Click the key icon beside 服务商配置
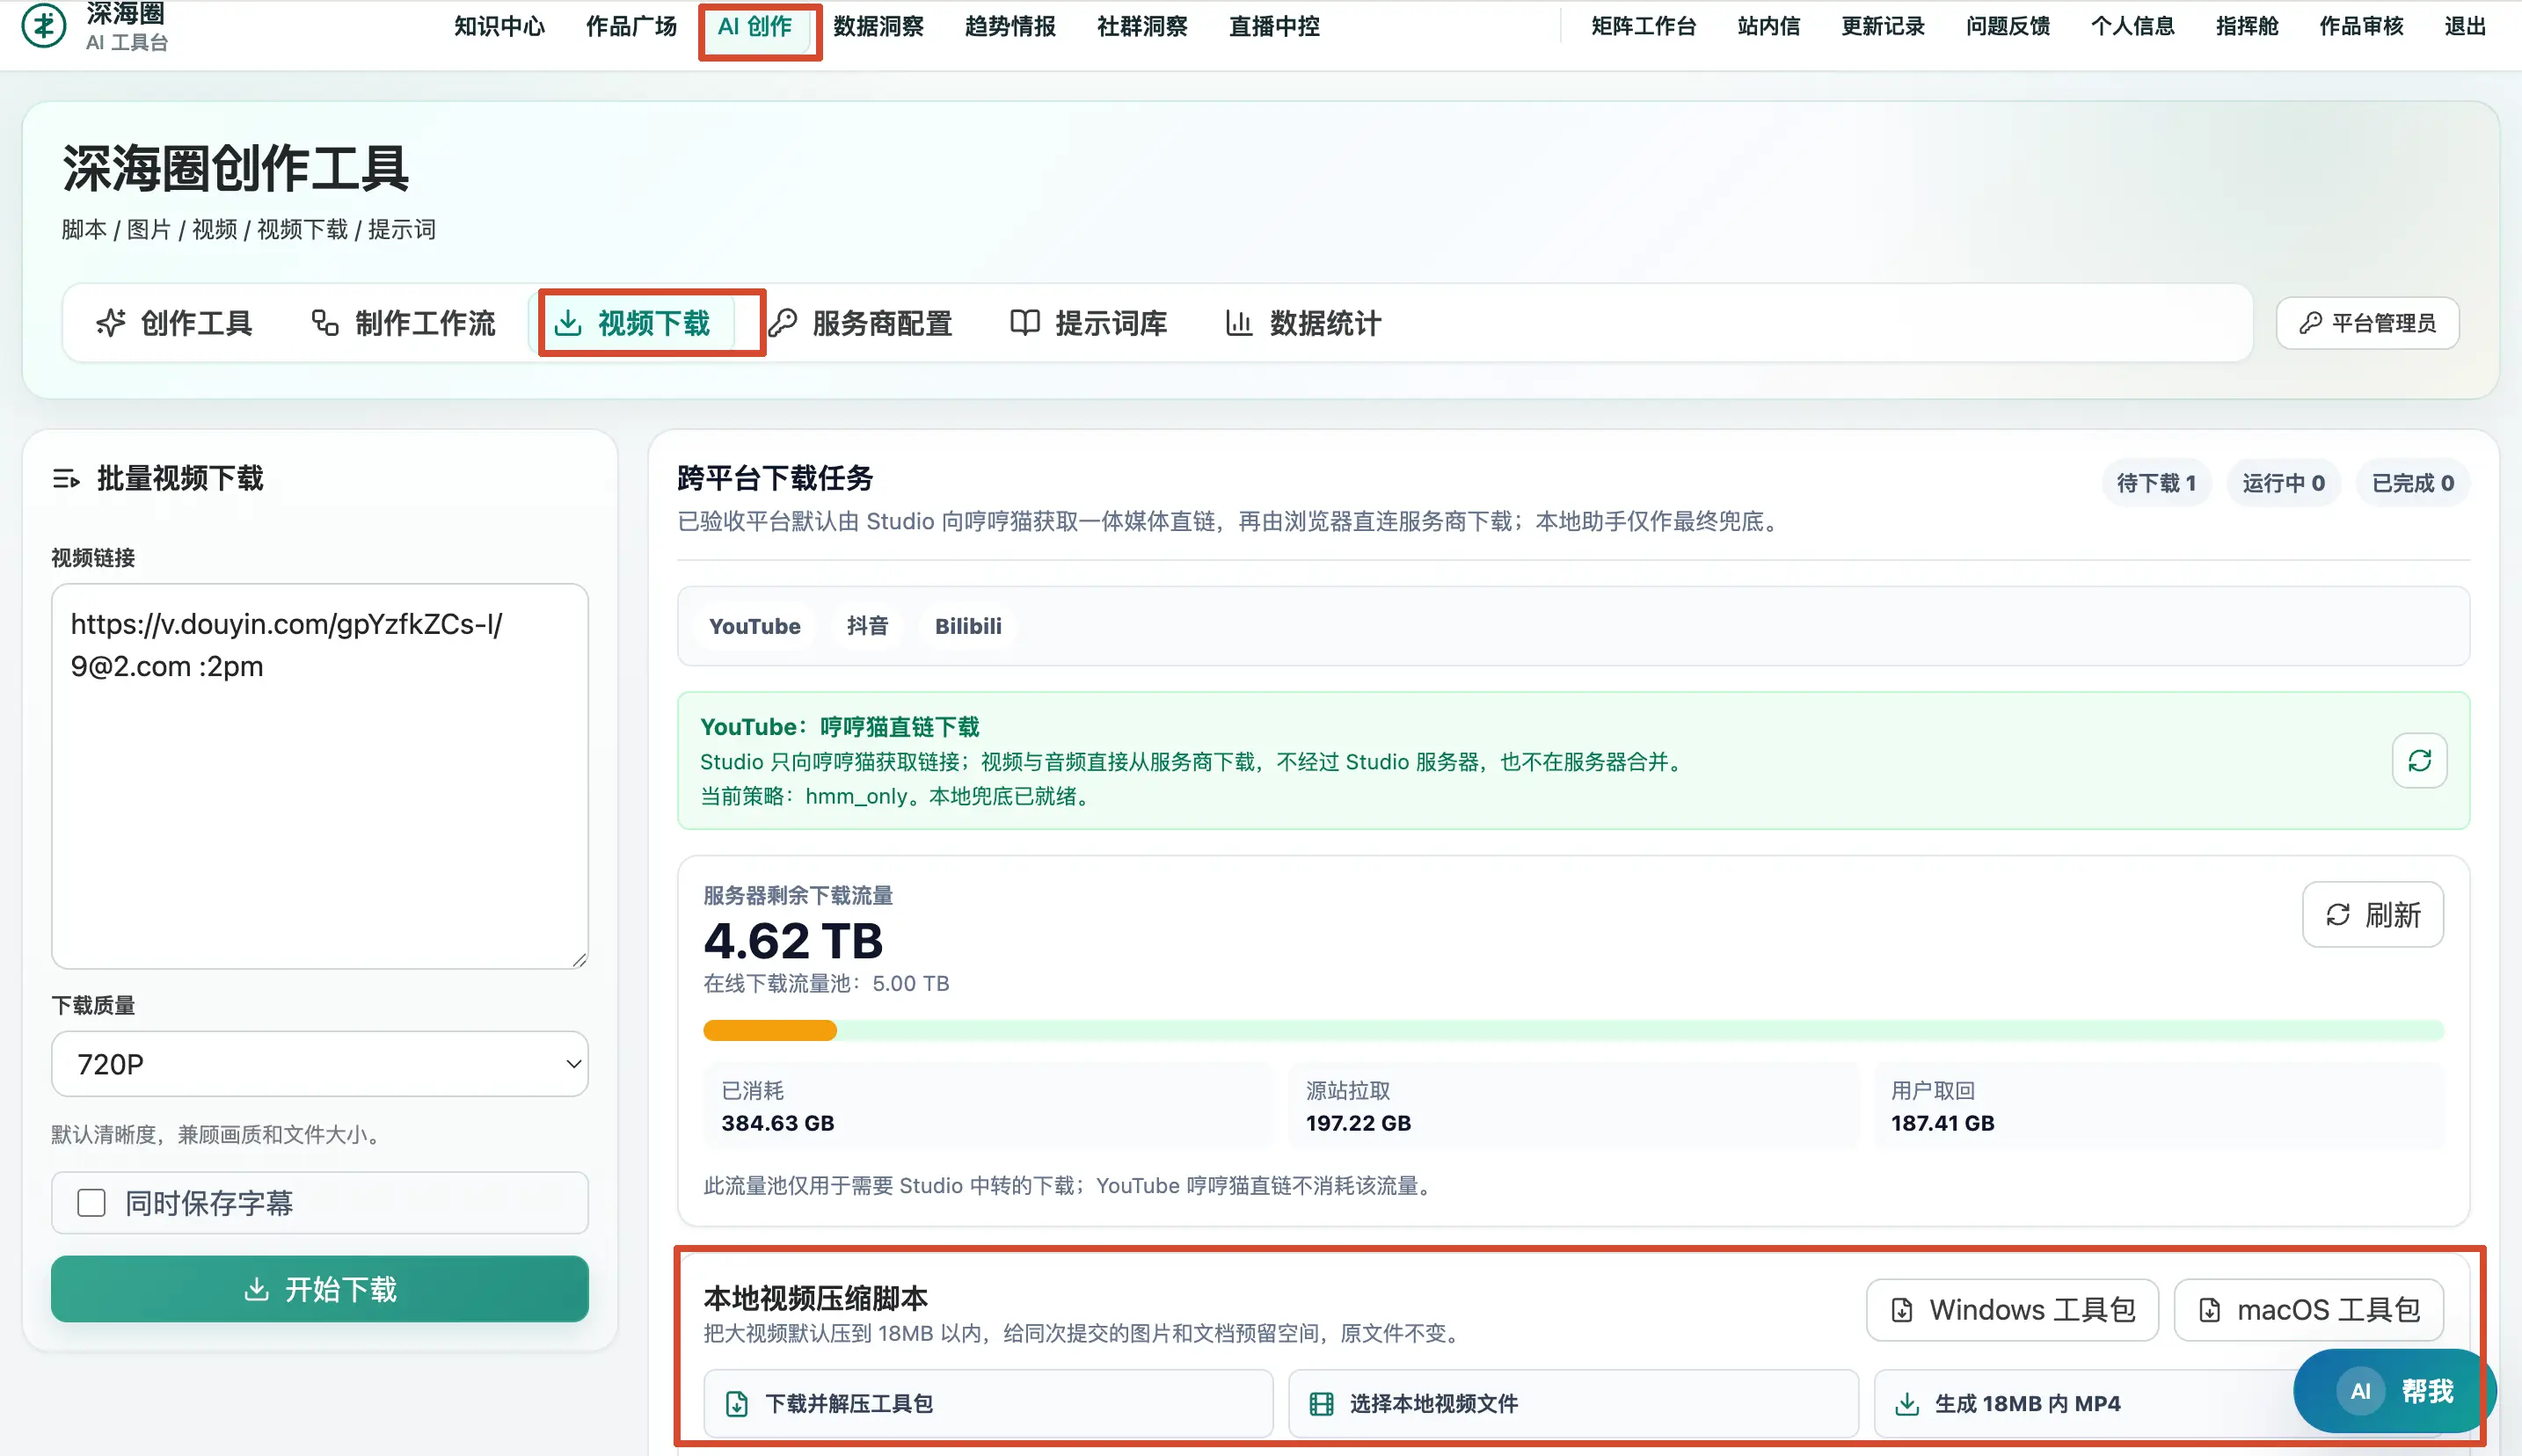This screenshot has height=1456, width=2522. (x=782, y=323)
